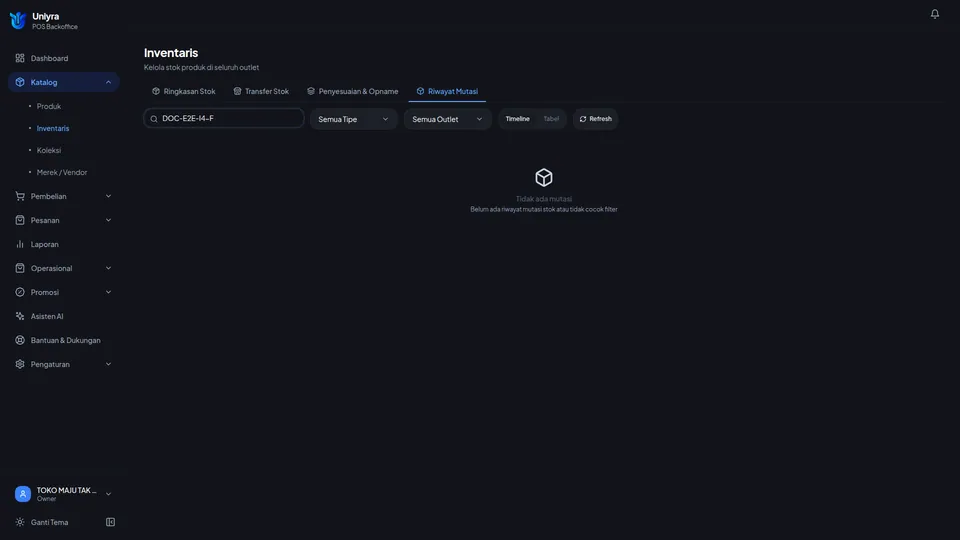
Task: Click the Refresh button
Action: click(x=595, y=119)
